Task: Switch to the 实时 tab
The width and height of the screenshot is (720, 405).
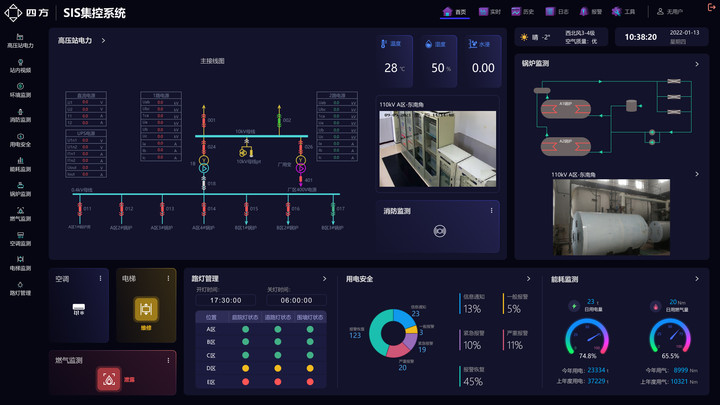Action: (490, 12)
